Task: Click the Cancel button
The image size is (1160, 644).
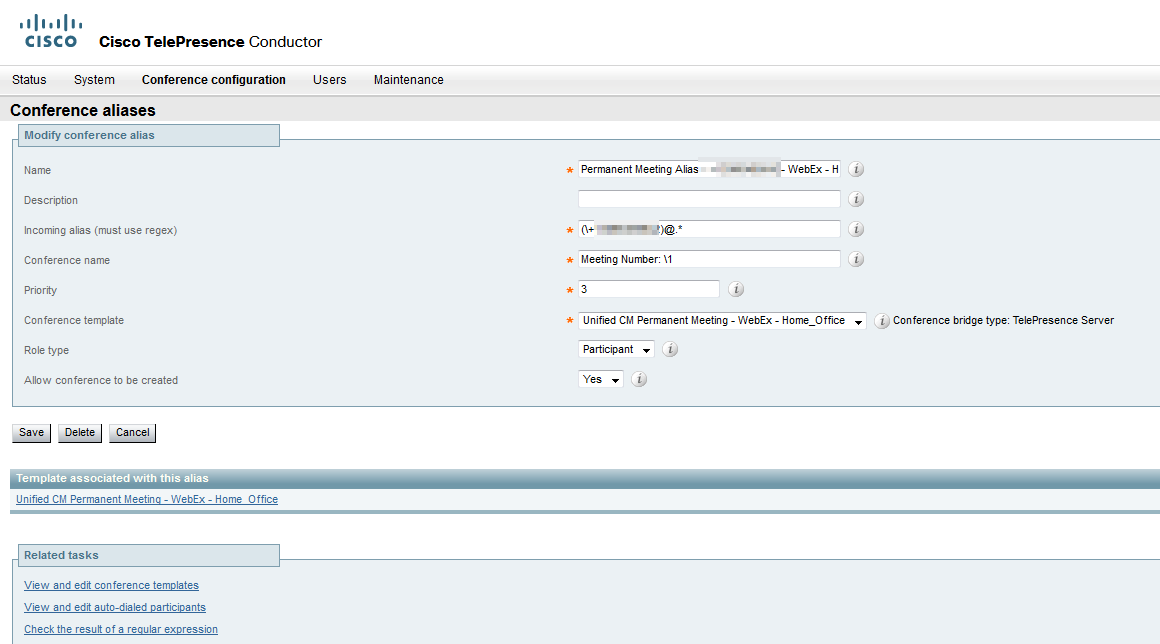Action: click(132, 433)
